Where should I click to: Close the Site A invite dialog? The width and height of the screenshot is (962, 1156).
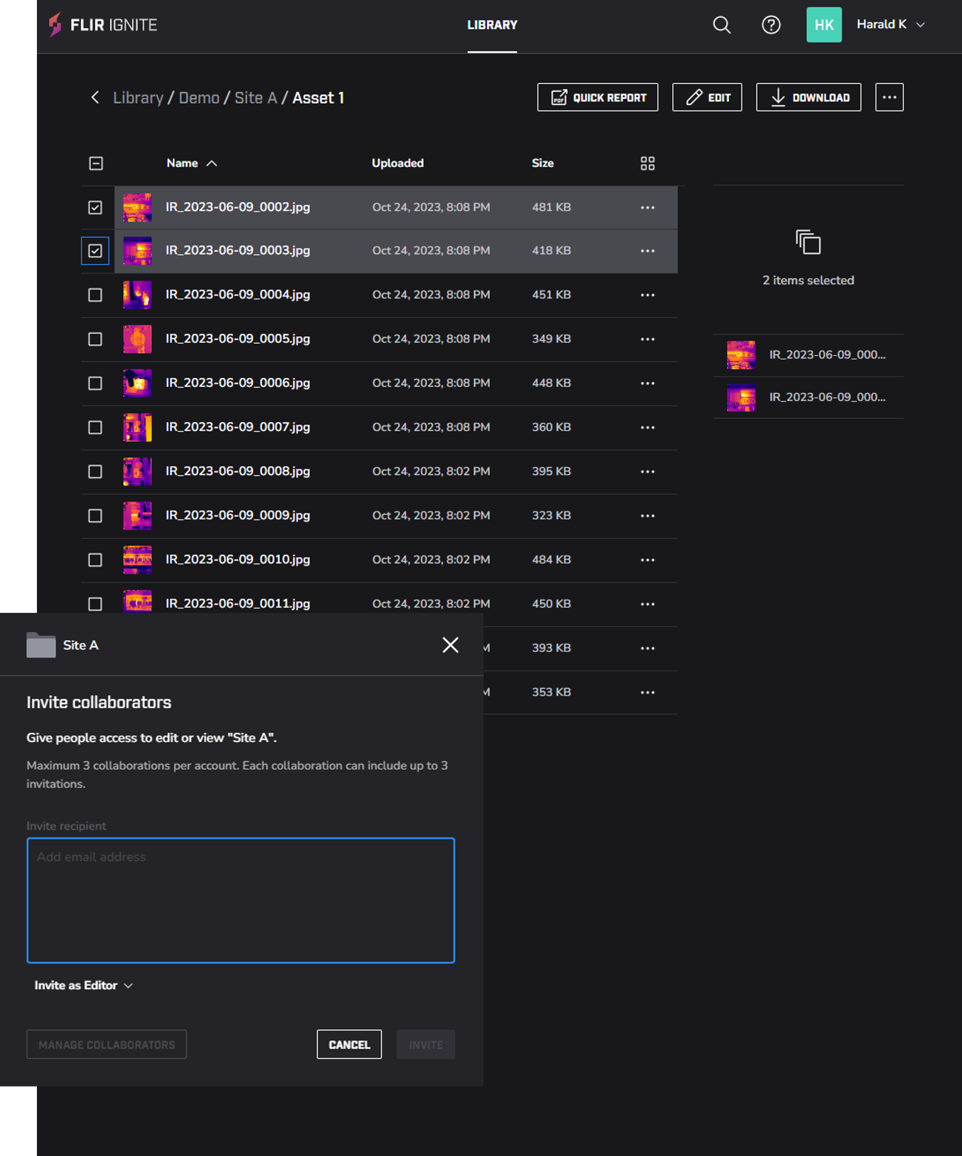(x=450, y=645)
